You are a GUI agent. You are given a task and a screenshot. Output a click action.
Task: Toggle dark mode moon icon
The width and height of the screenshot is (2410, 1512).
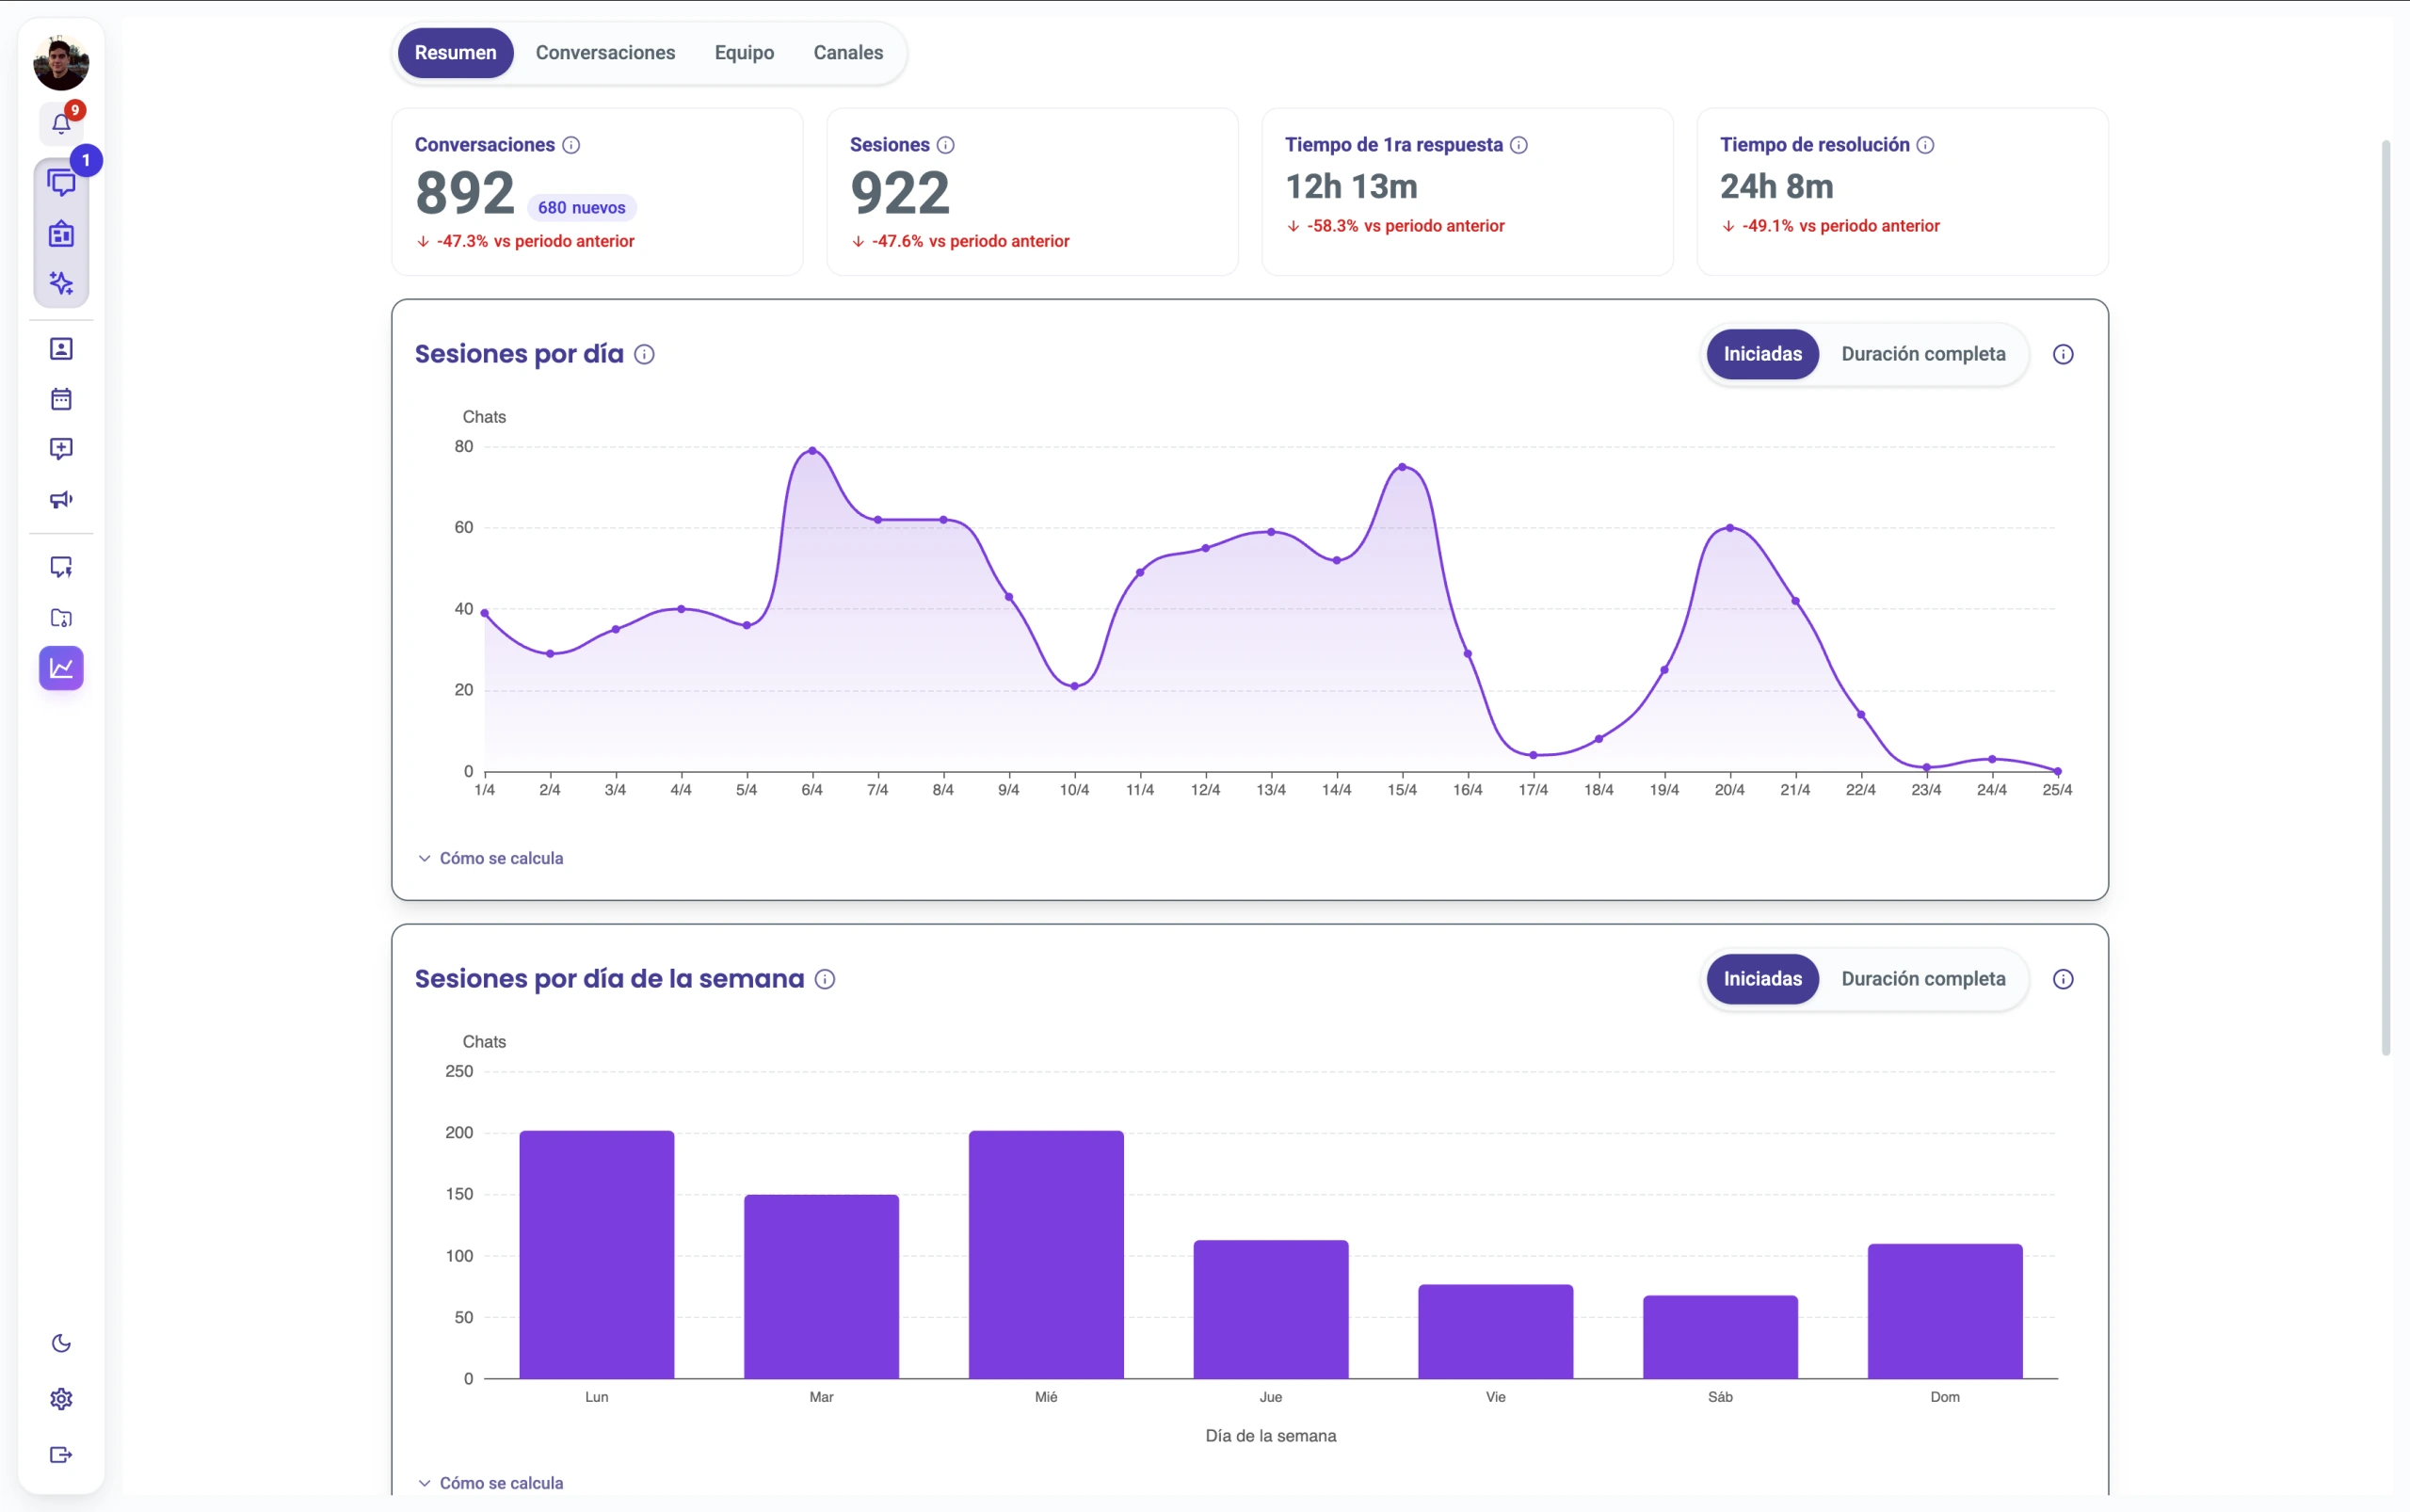[x=61, y=1343]
